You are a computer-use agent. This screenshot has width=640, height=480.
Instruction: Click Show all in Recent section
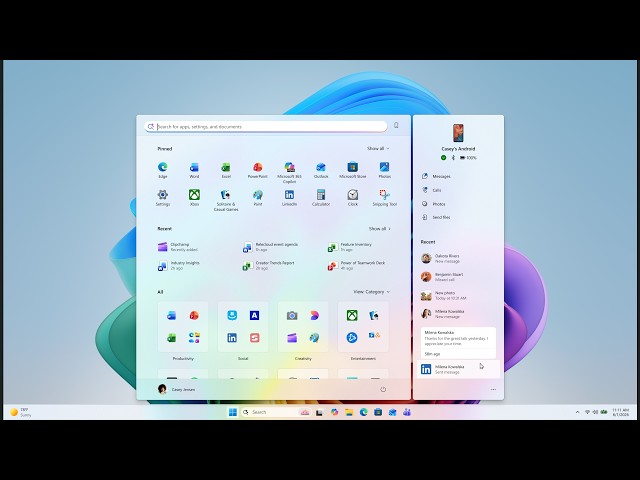[x=380, y=229]
